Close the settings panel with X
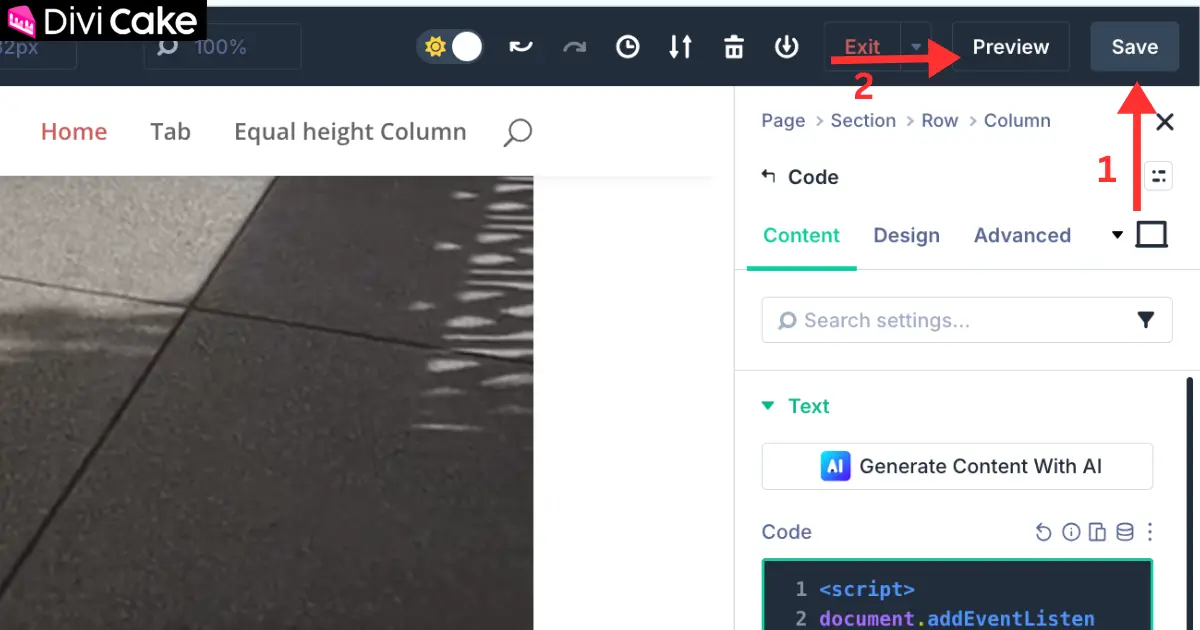The height and width of the screenshot is (630, 1200). [1164, 122]
